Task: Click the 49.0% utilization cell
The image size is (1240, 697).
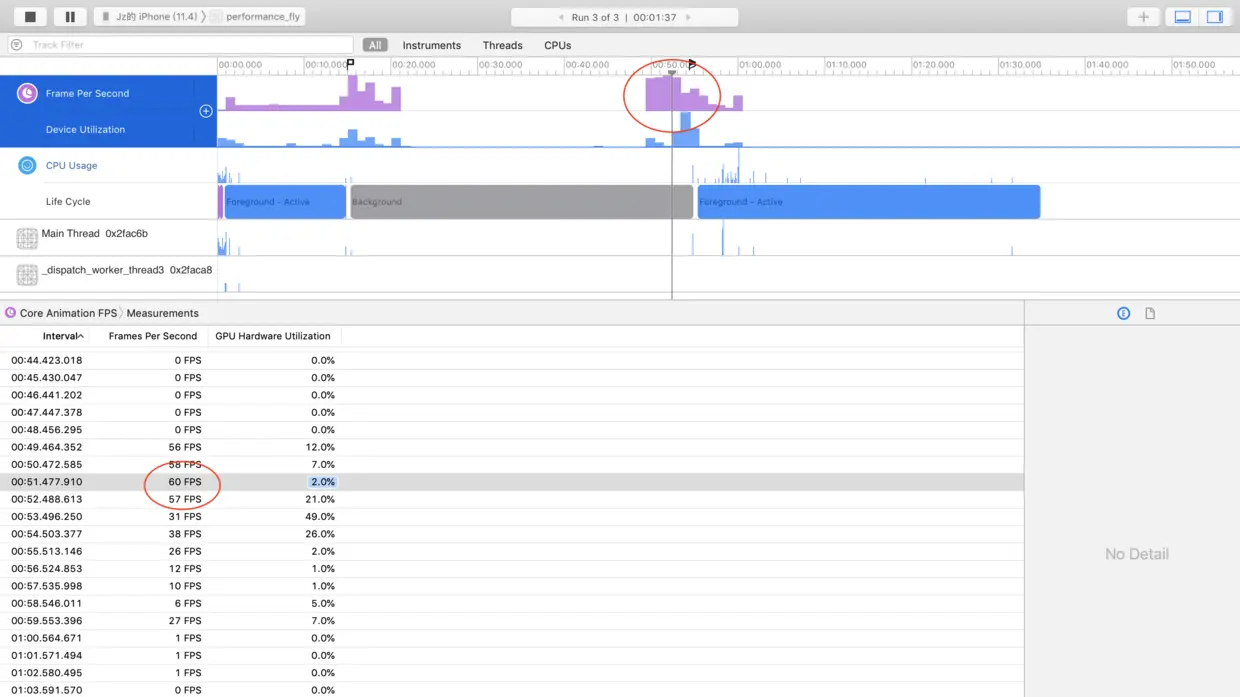Action: click(320, 517)
